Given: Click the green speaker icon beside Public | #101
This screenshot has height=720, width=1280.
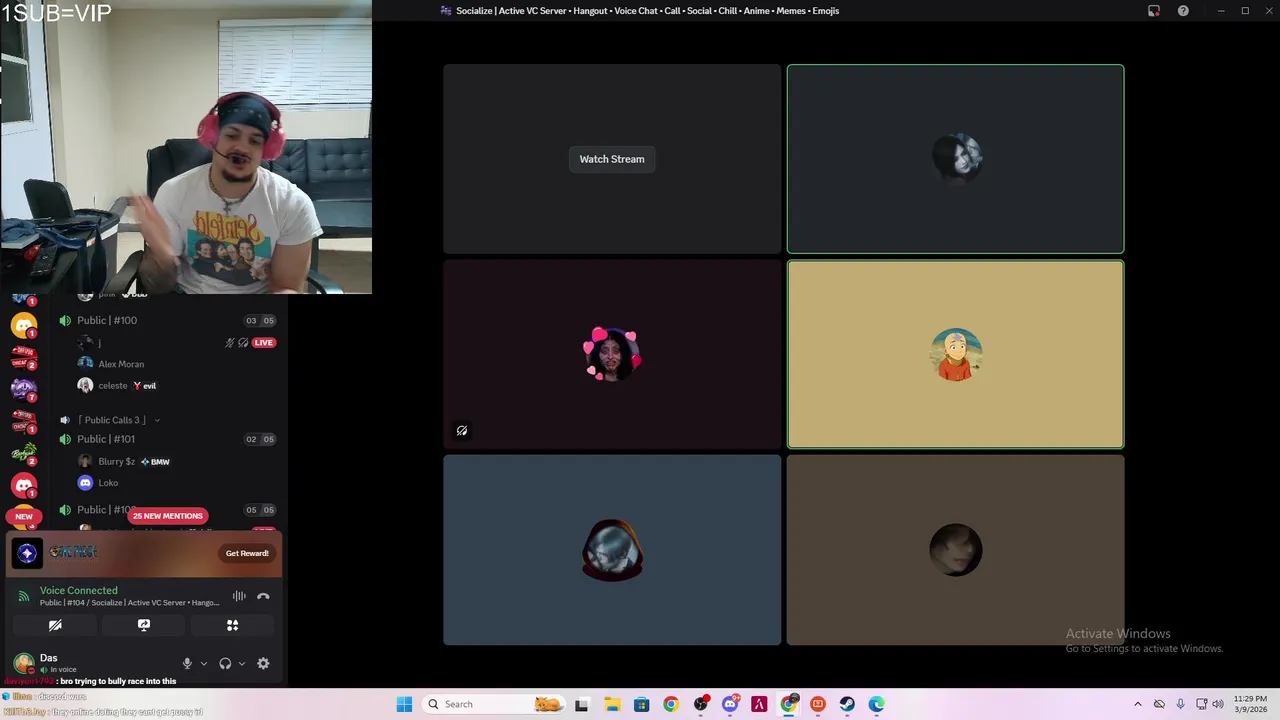Looking at the screenshot, I should (65, 439).
